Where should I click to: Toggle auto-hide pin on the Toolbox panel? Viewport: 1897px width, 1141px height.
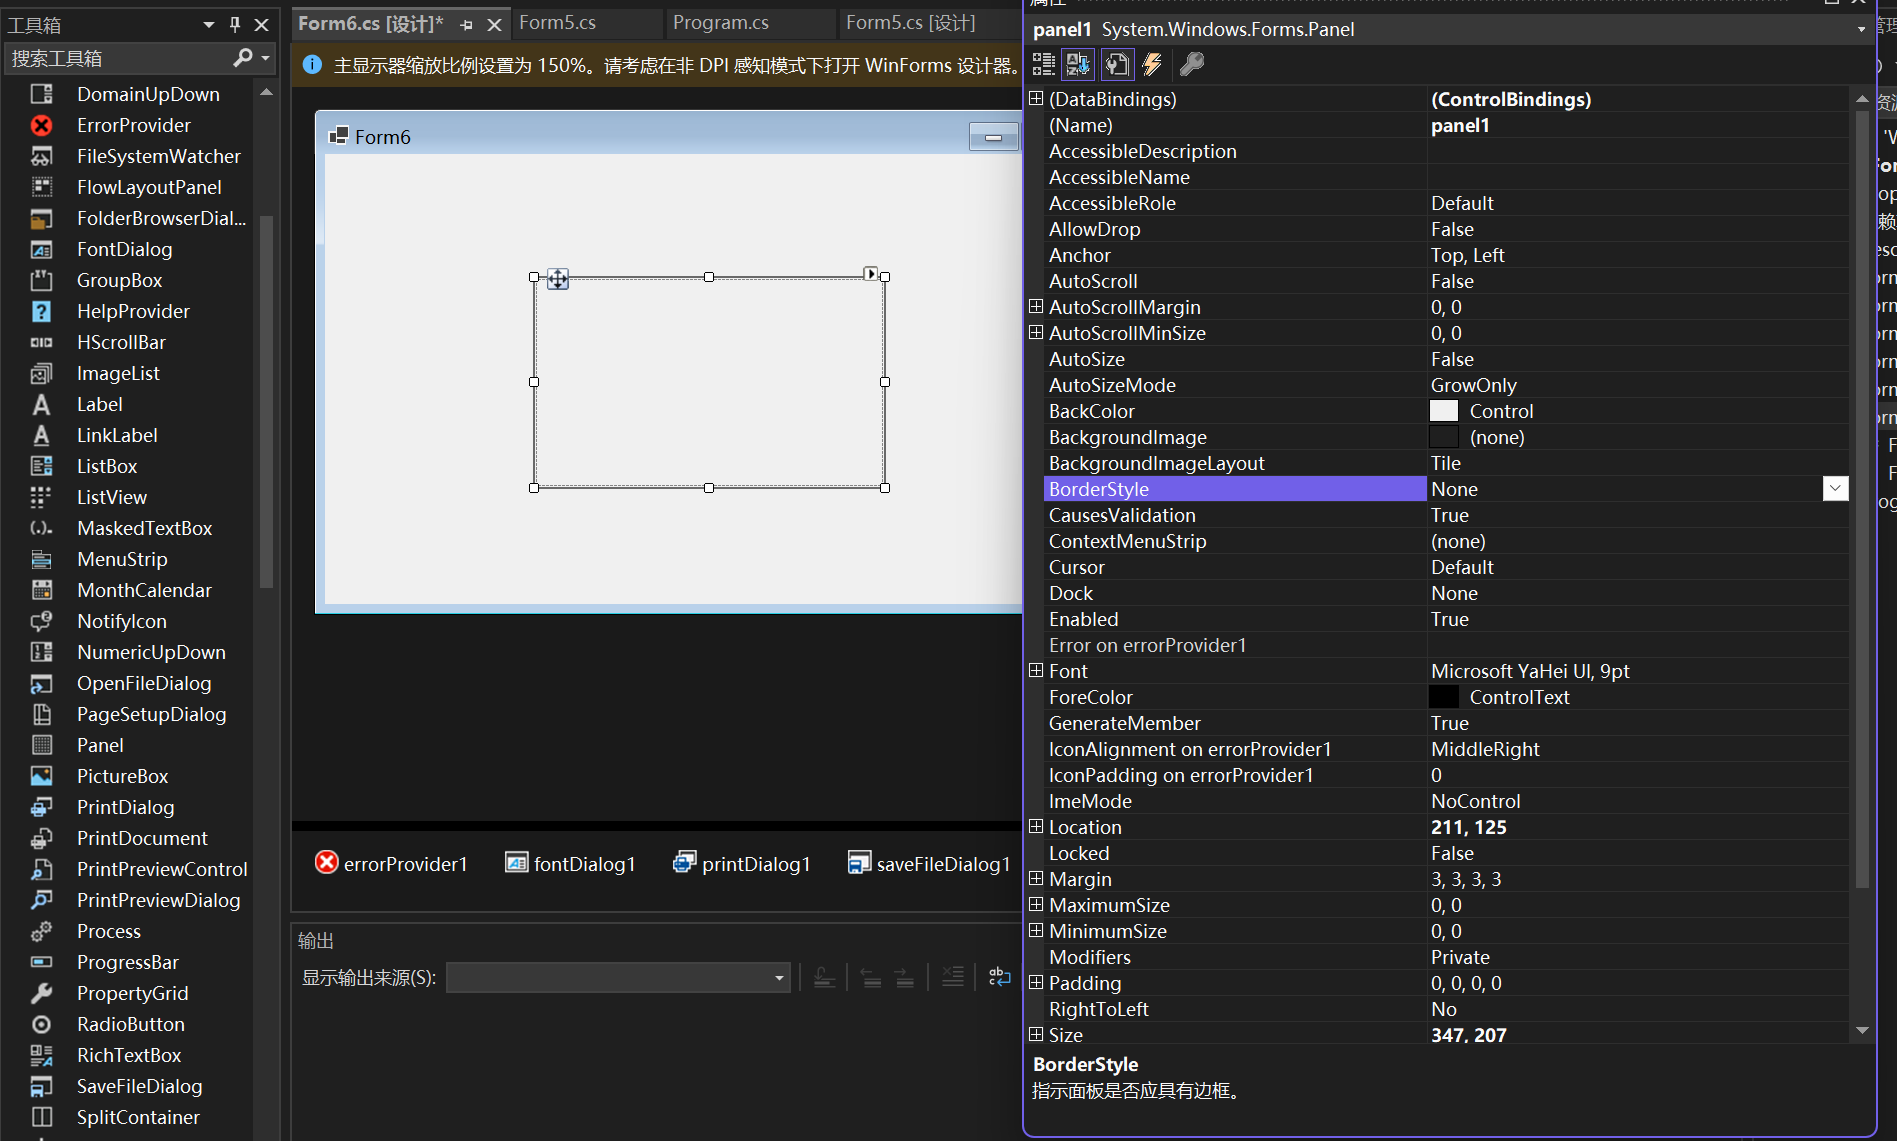click(x=235, y=24)
